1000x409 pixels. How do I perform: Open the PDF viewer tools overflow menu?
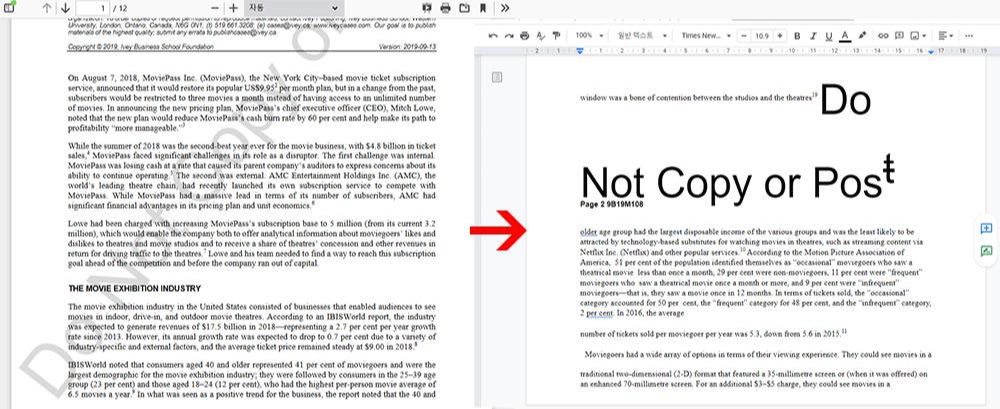pos(504,8)
